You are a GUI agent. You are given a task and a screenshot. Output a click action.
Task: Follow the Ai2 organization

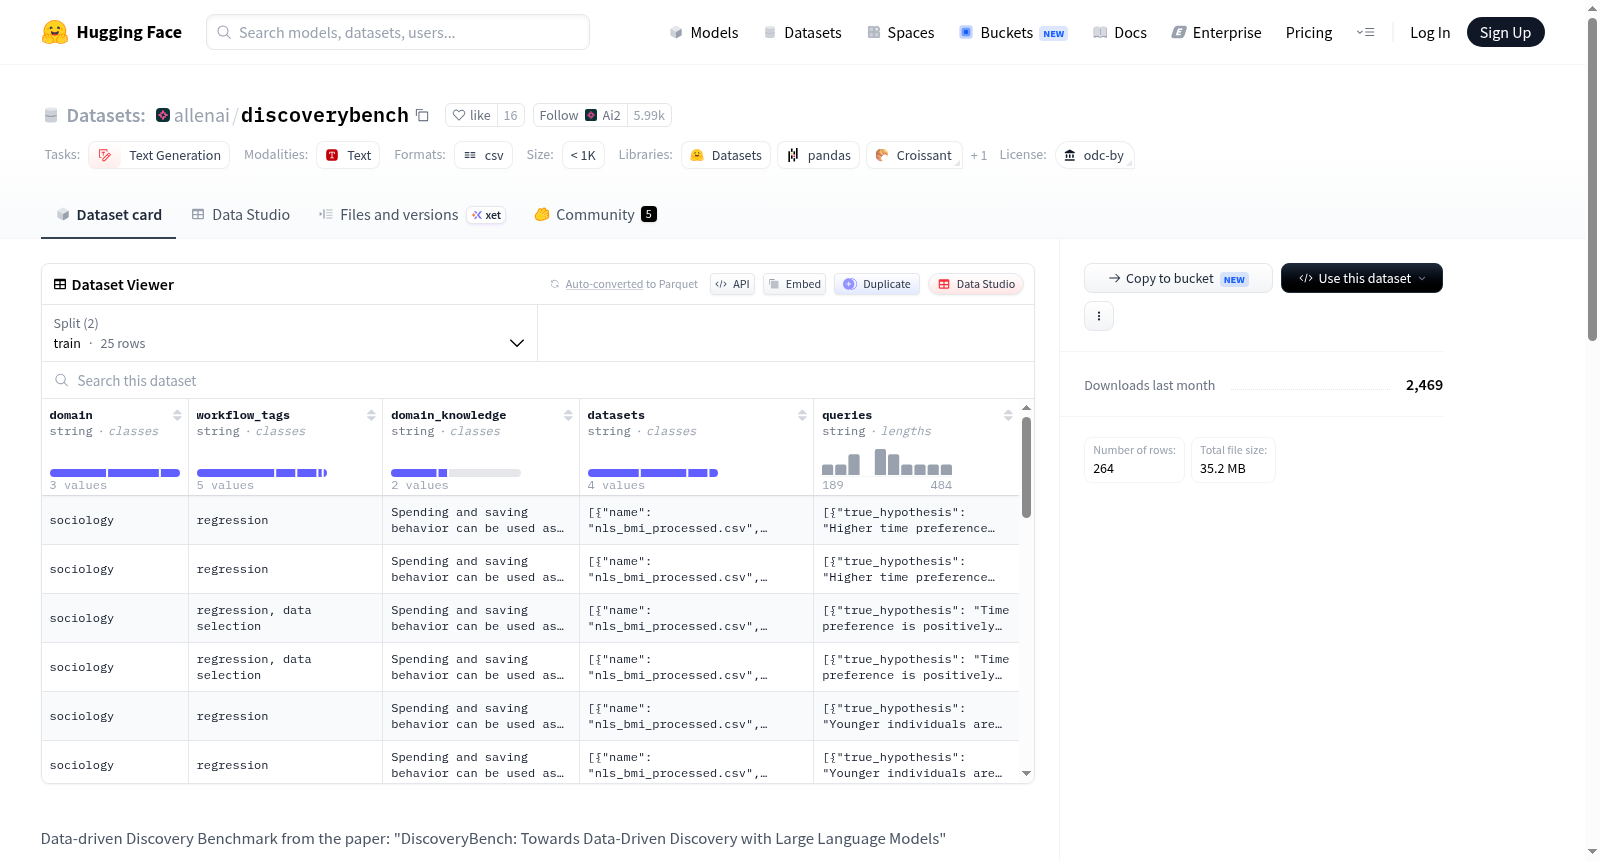tap(580, 115)
